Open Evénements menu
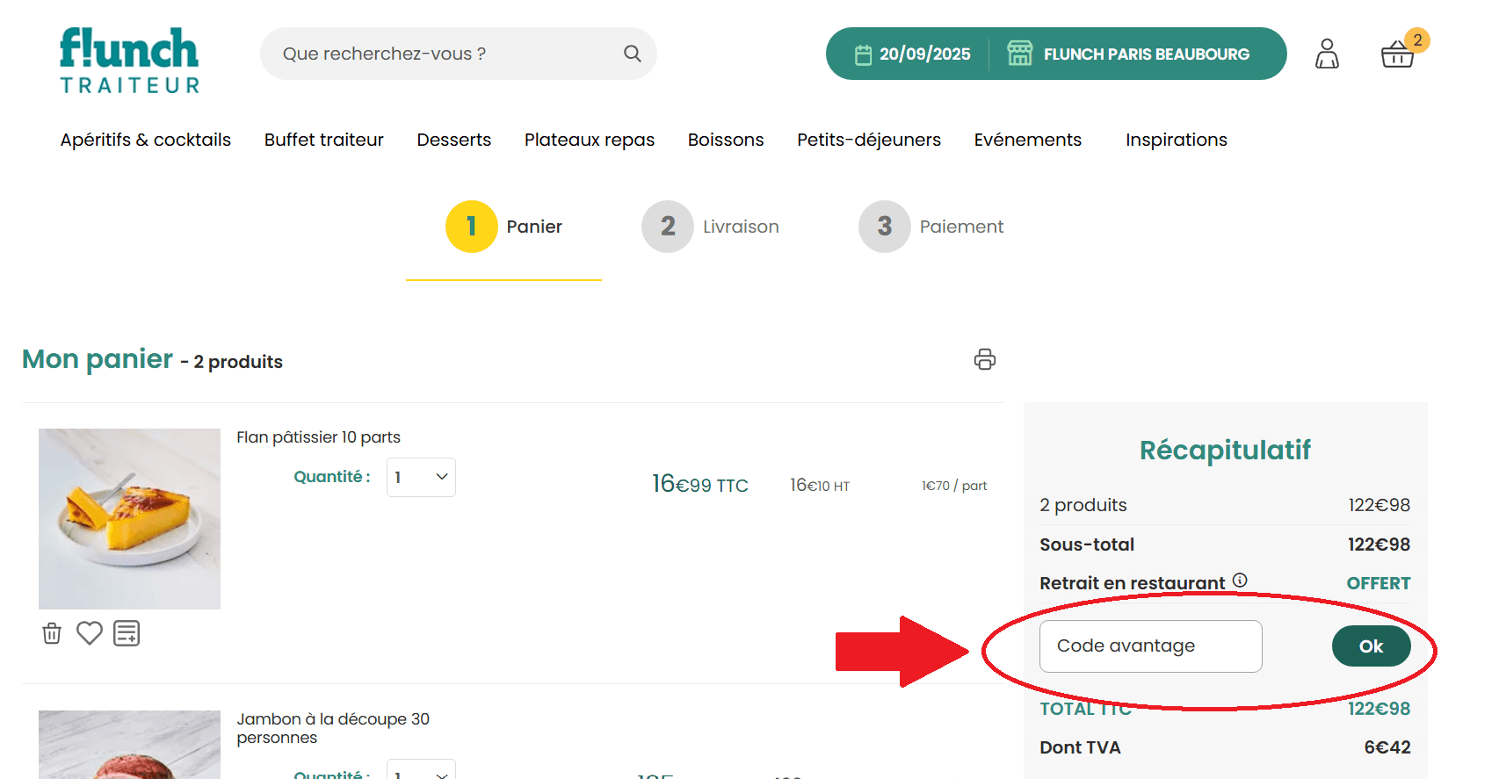This screenshot has height=779, width=1500. tap(1028, 140)
